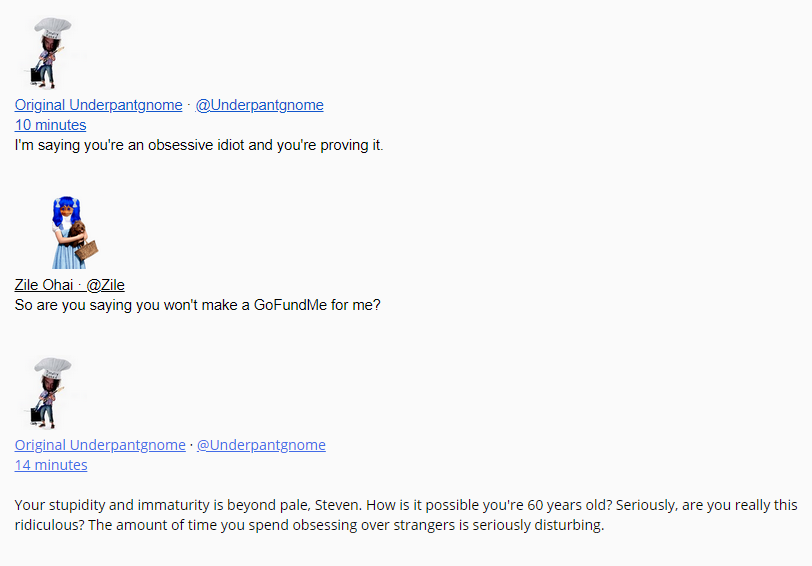Open the "Zile Ohai" display name link

(44, 285)
